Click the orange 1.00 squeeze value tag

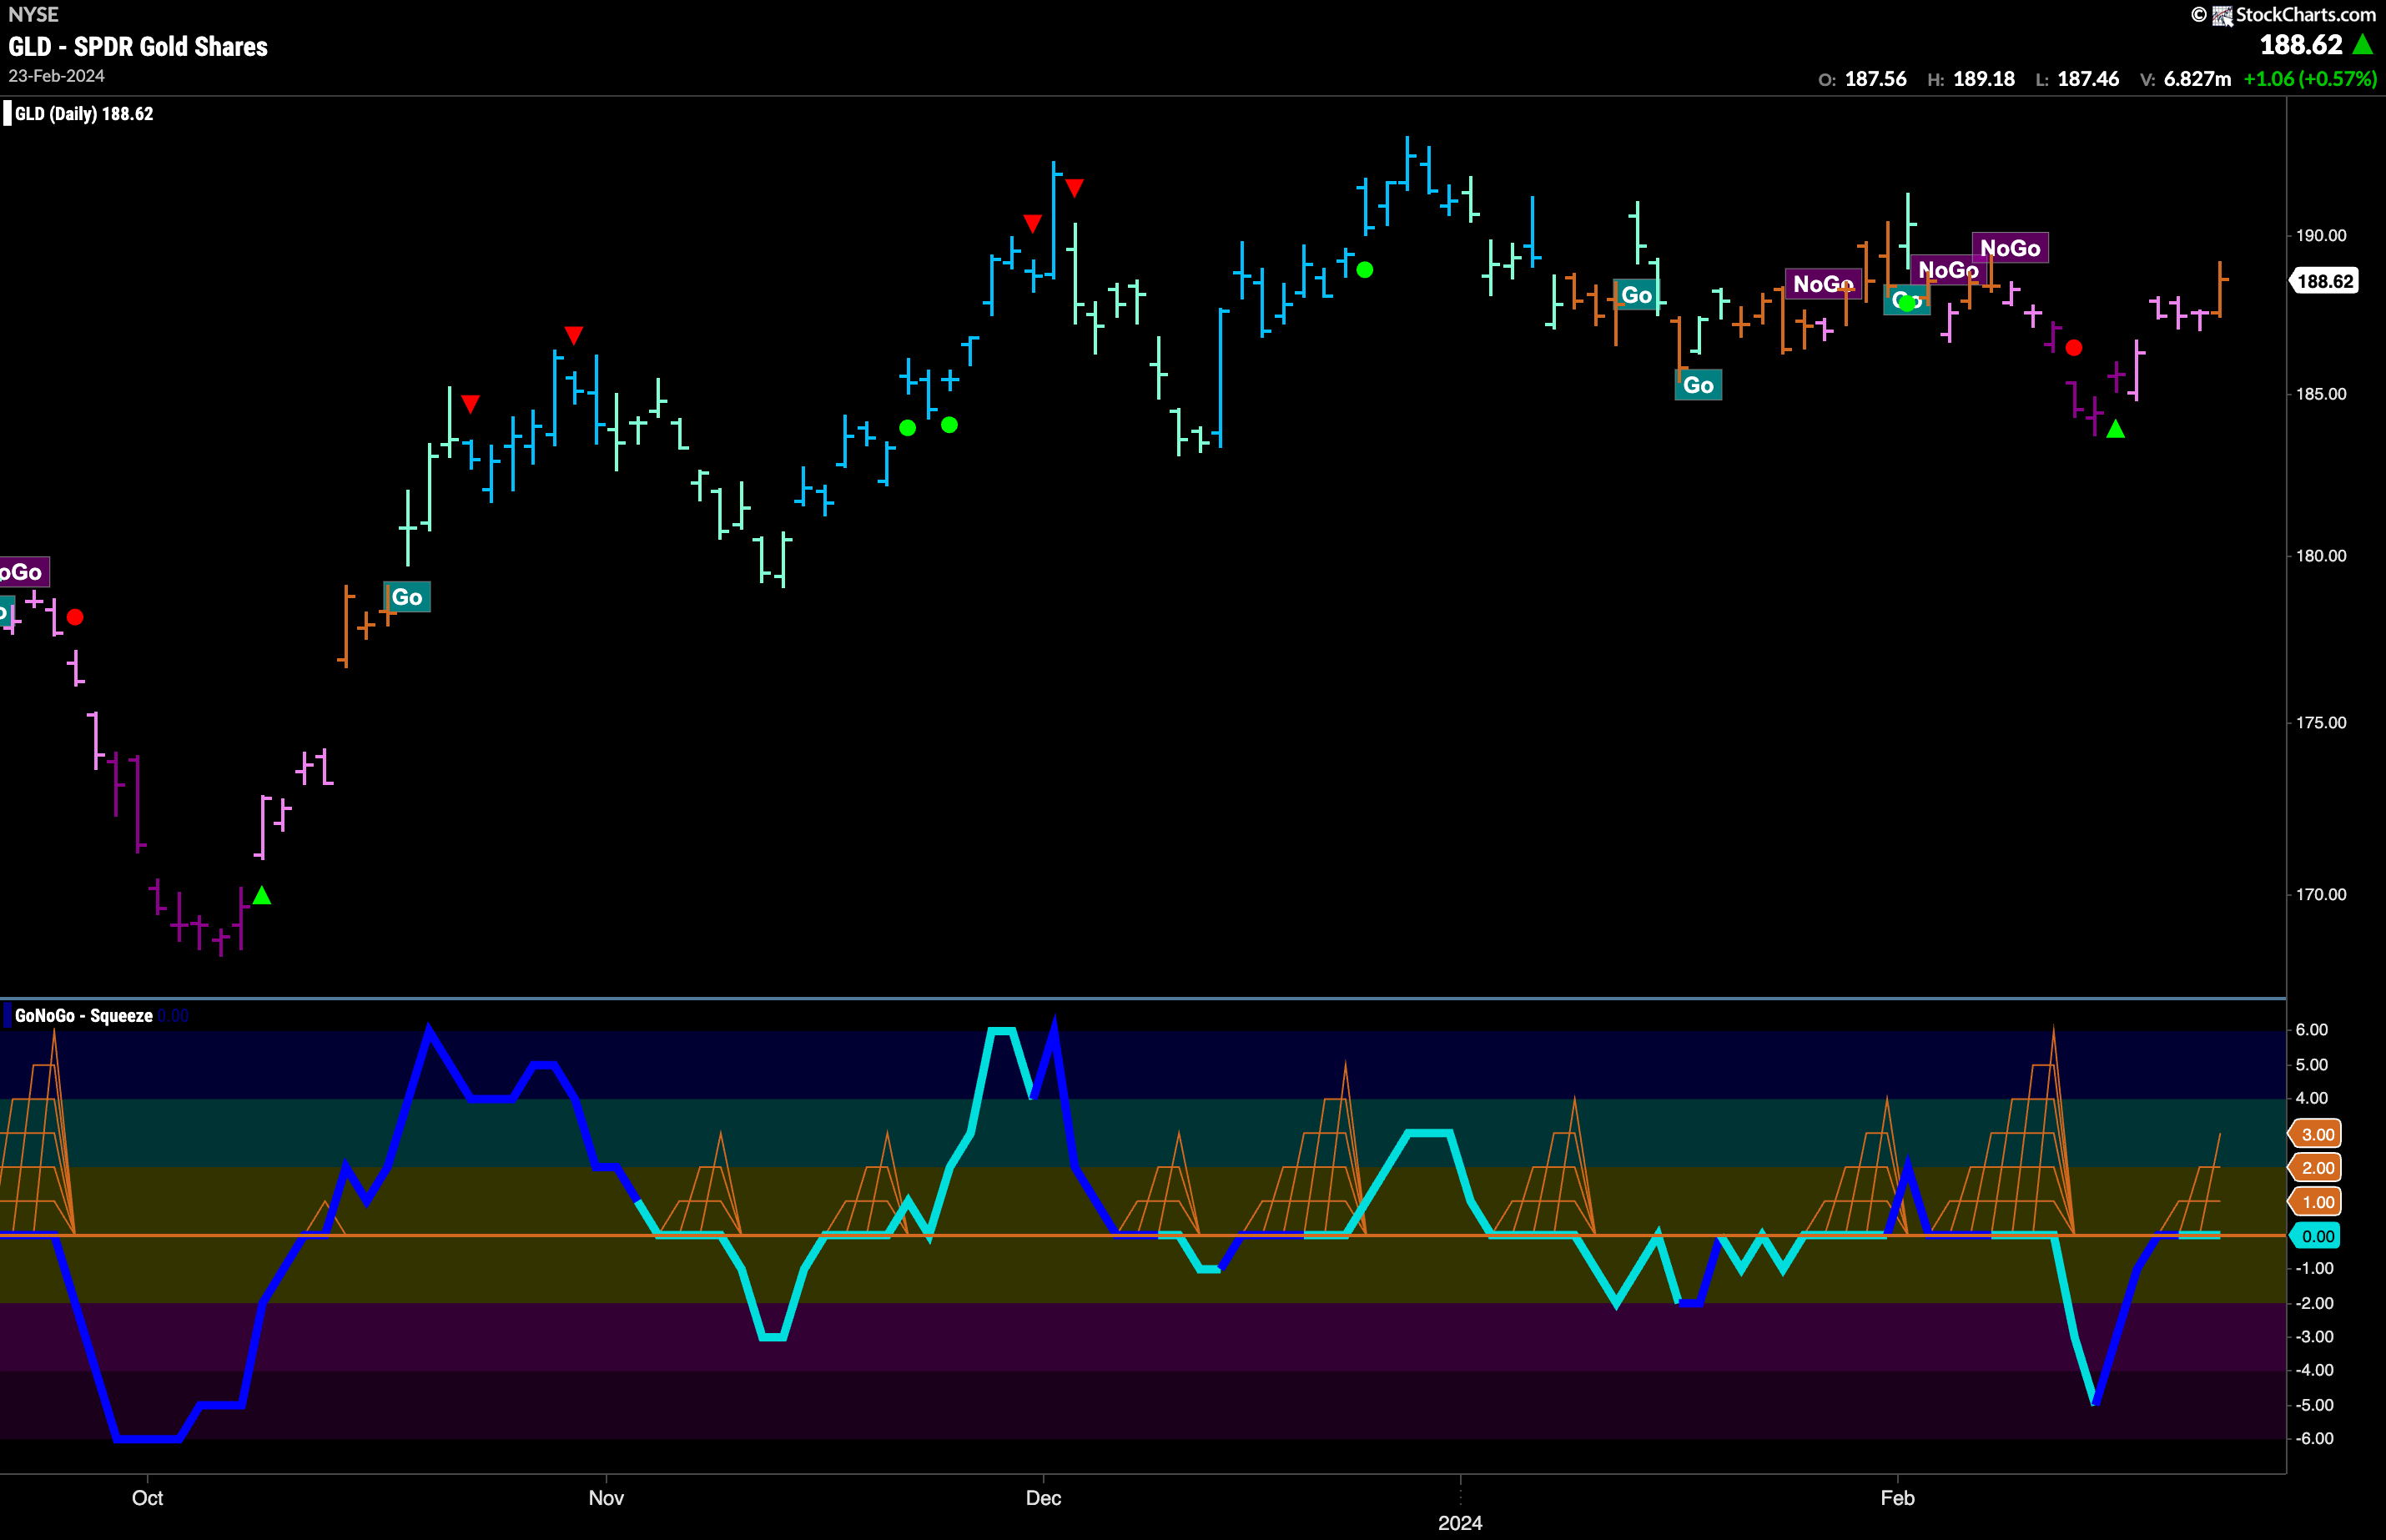[2316, 1202]
